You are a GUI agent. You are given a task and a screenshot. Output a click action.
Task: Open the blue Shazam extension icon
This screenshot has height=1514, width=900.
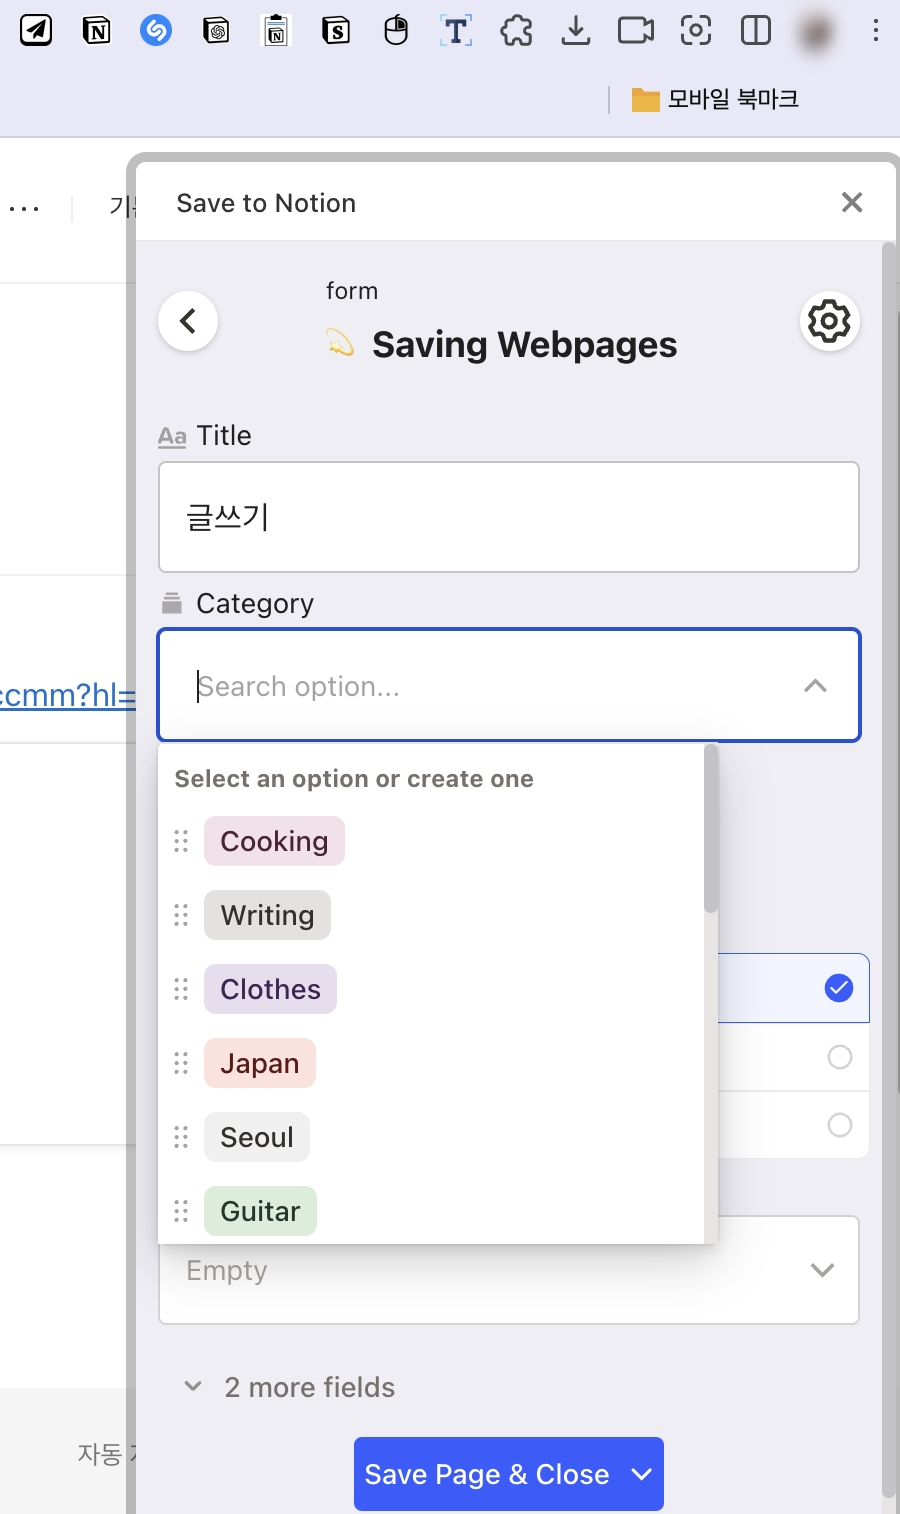point(156,31)
